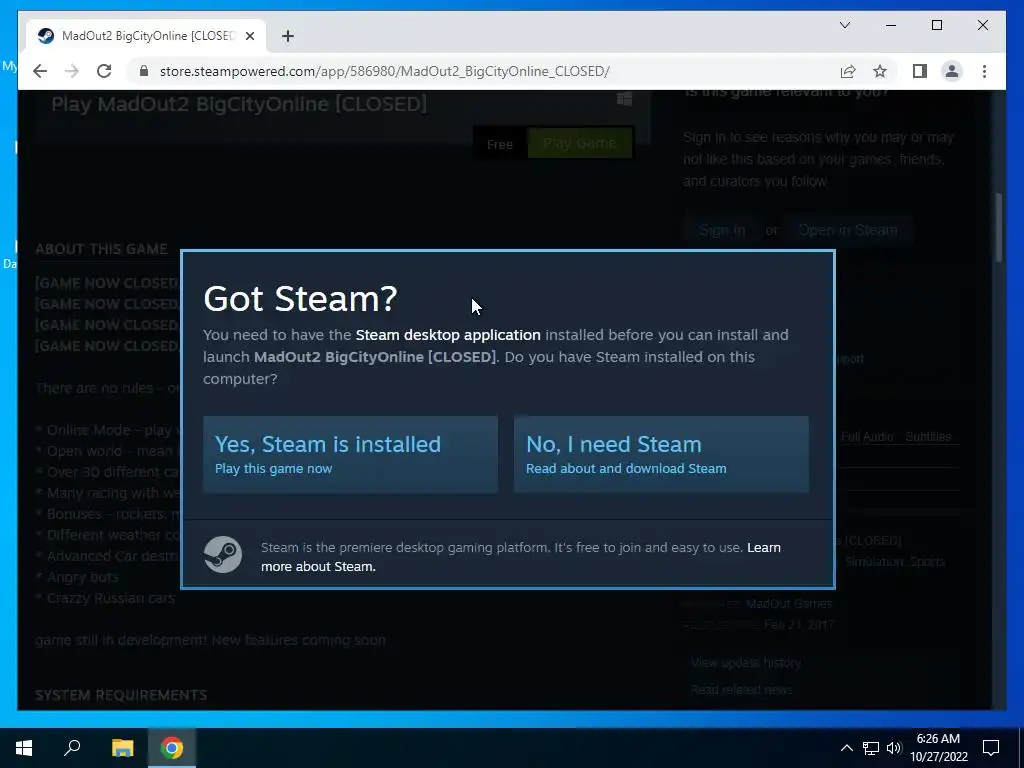
Task: Click 'Yes, Steam is installed' button
Action: pyautogui.click(x=350, y=455)
